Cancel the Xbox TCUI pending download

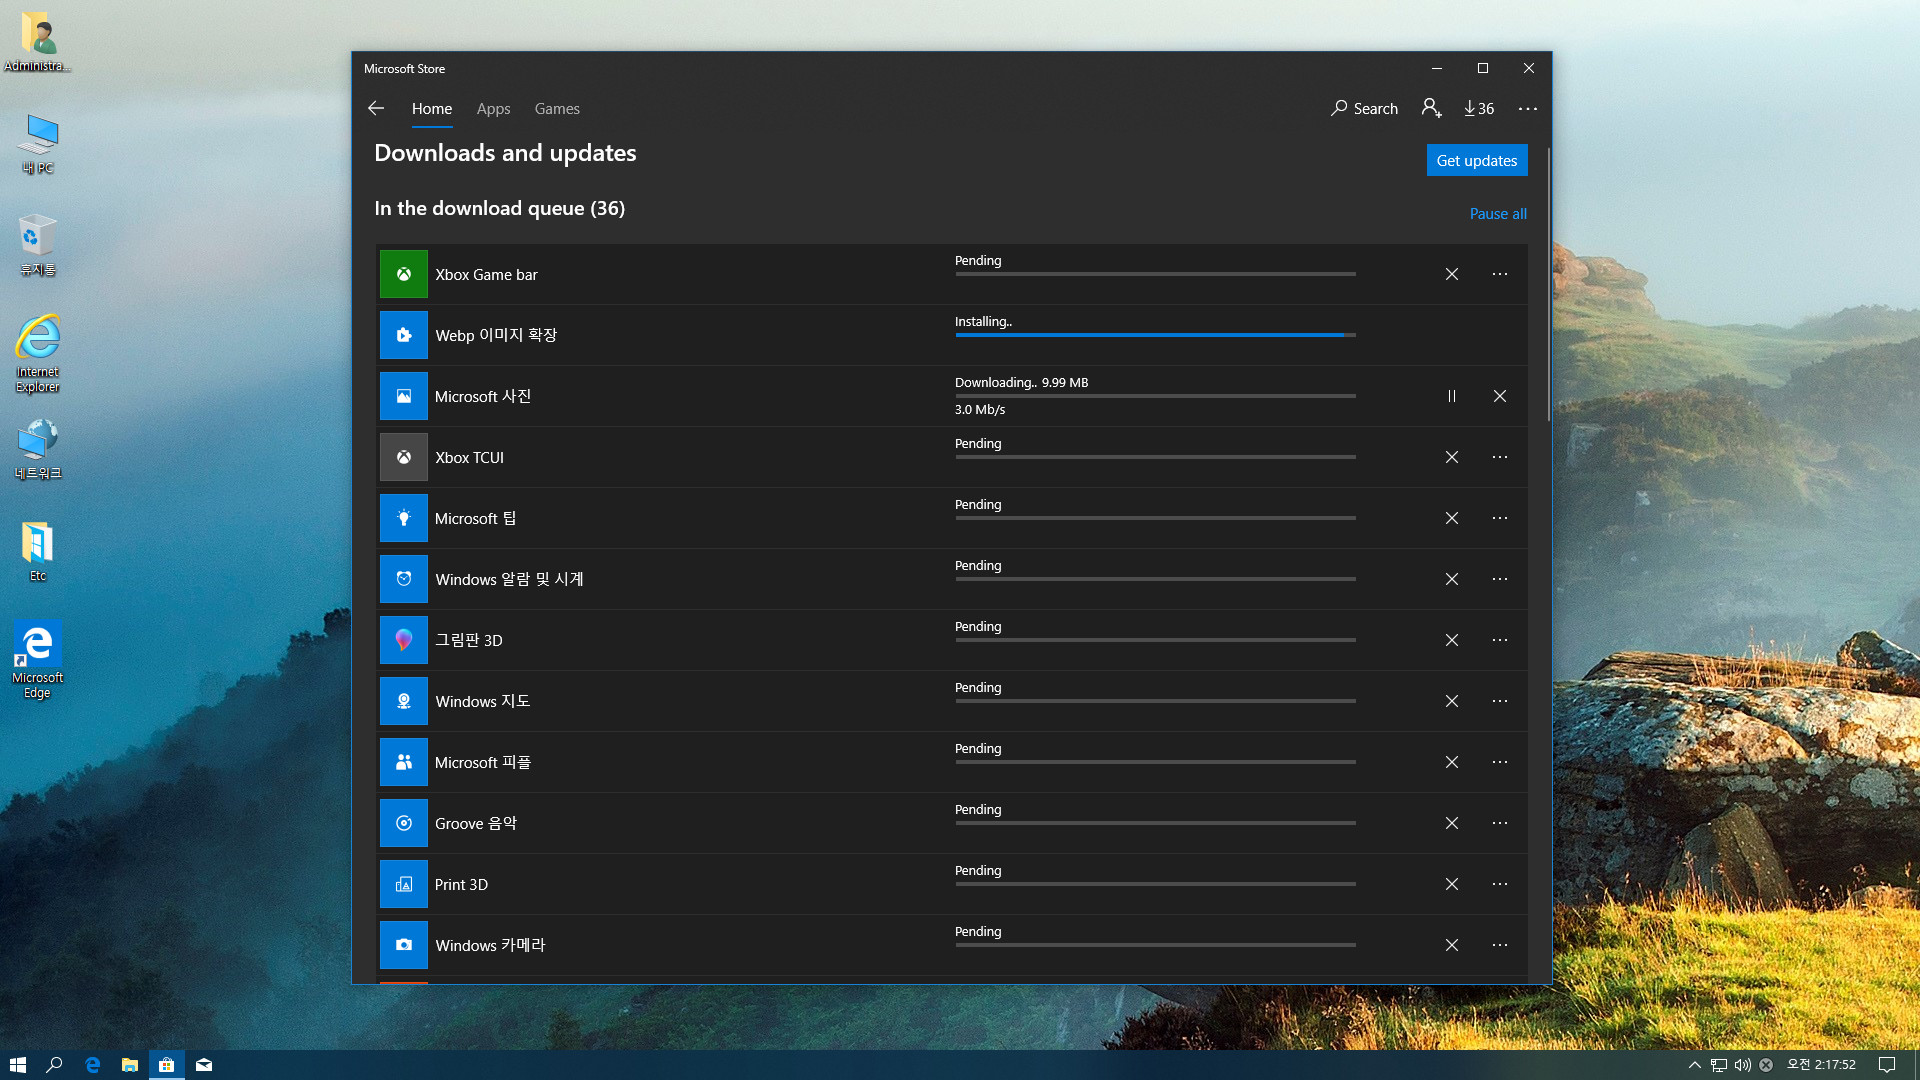click(x=1452, y=457)
